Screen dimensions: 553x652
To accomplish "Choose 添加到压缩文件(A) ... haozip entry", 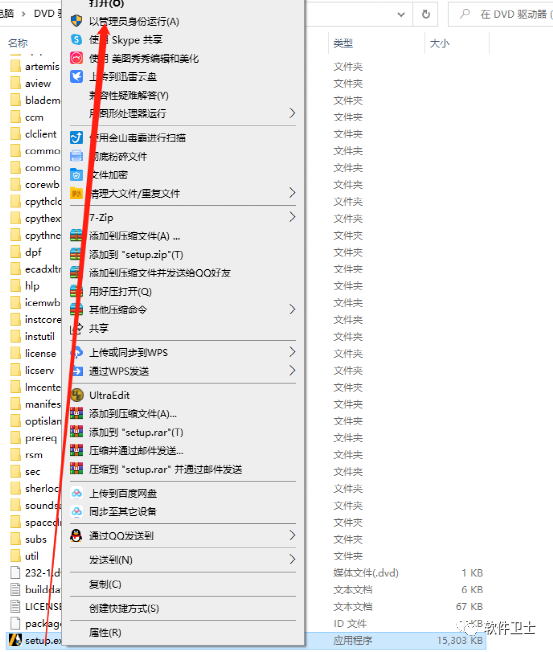I will 135,236.
